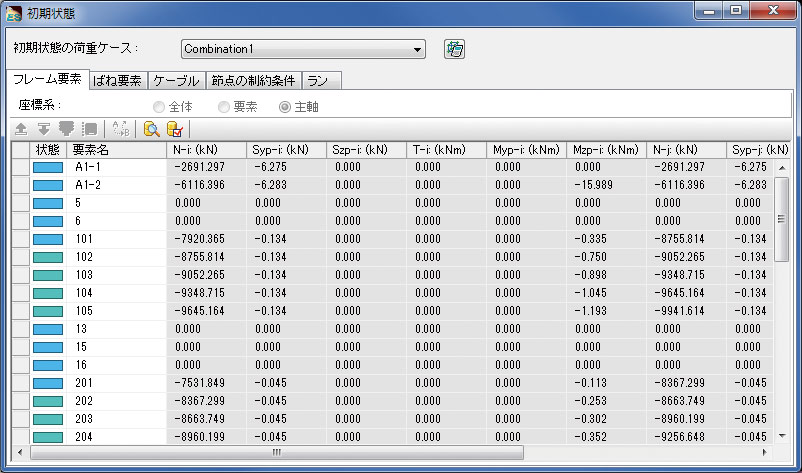Screen dimensions: 802x473
Task: Click the grayed dotted-list block toolbar icon
Action: point(90,129)
